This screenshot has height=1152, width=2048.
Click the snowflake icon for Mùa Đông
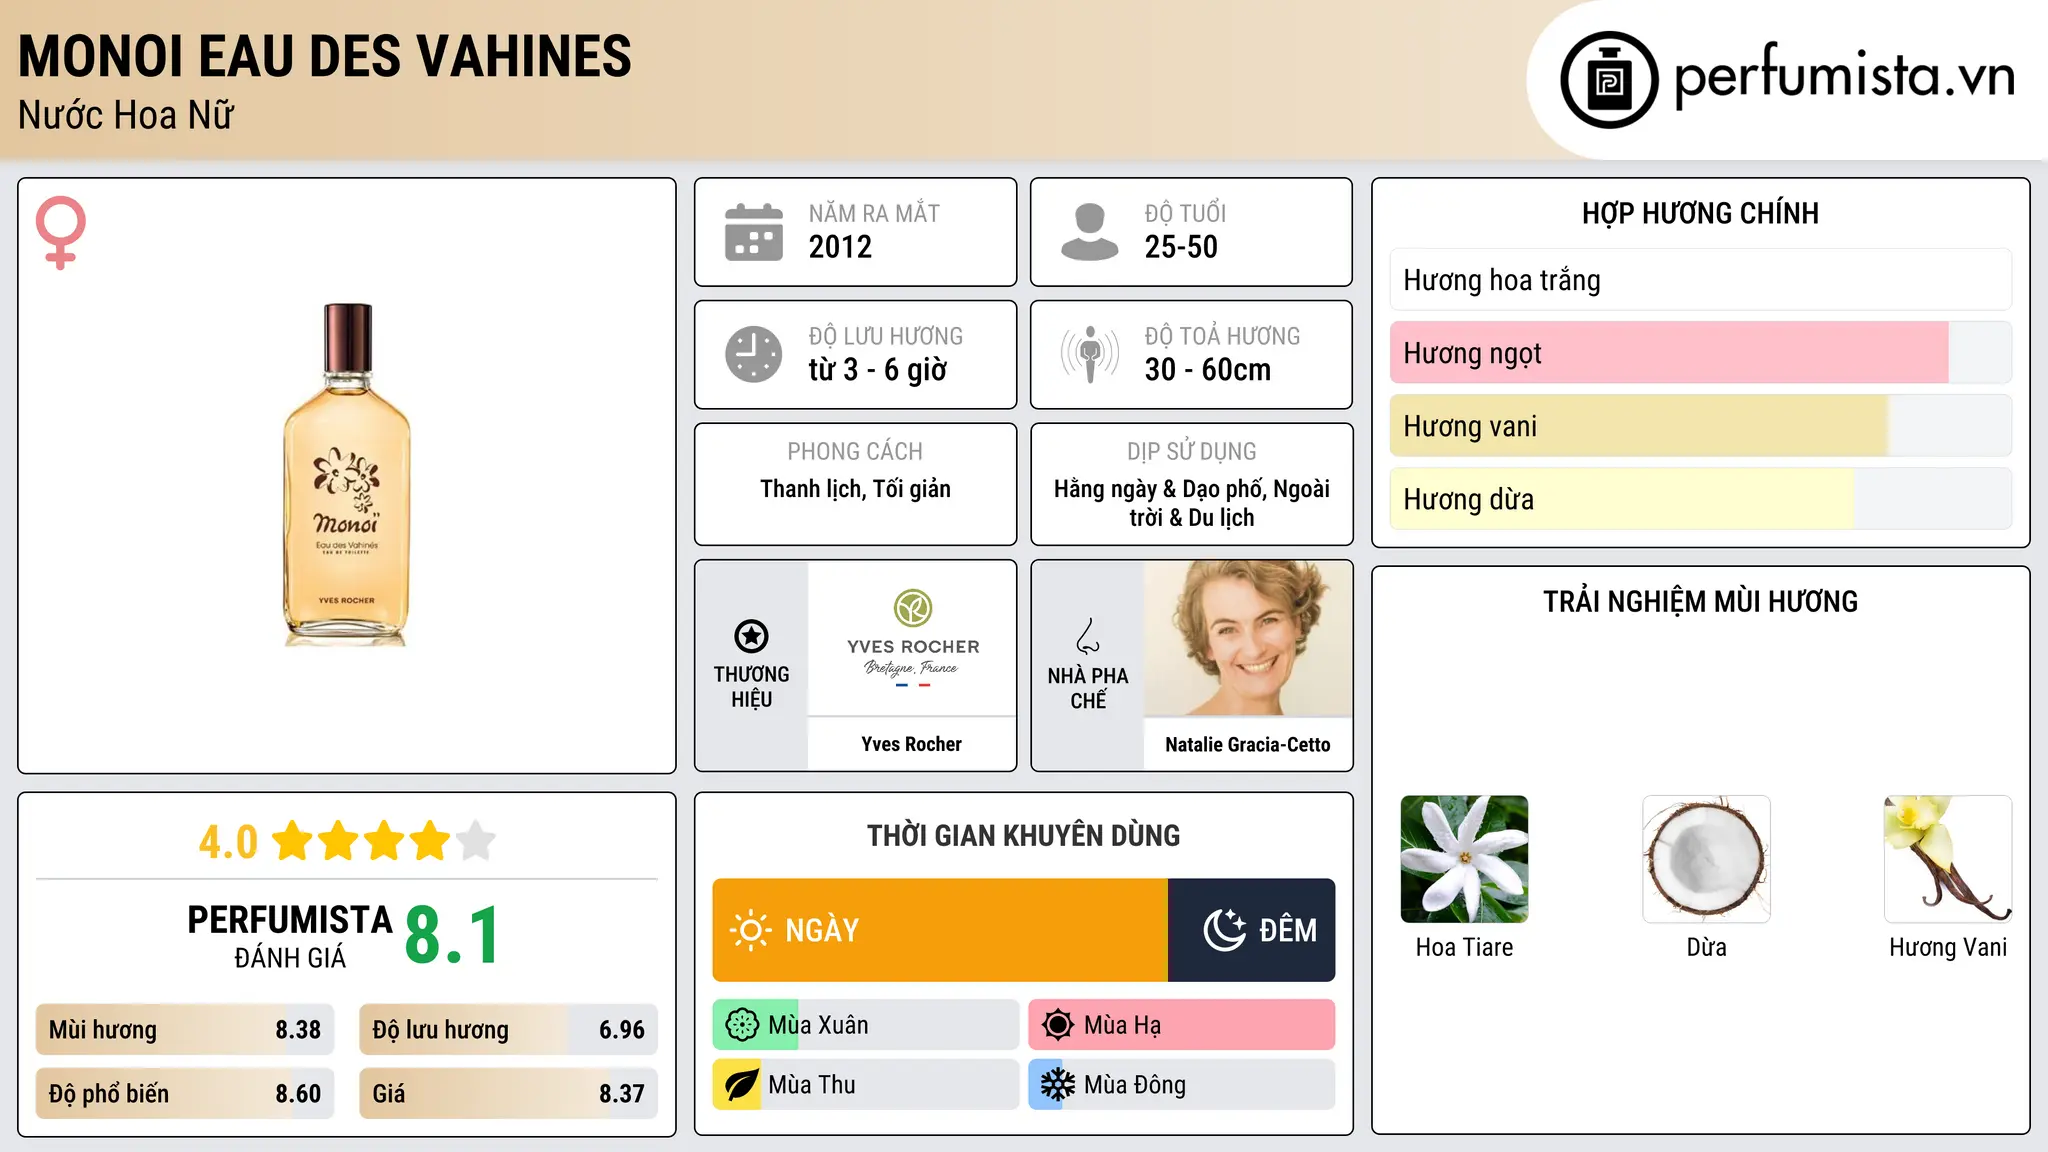tap(1058, 1085)
